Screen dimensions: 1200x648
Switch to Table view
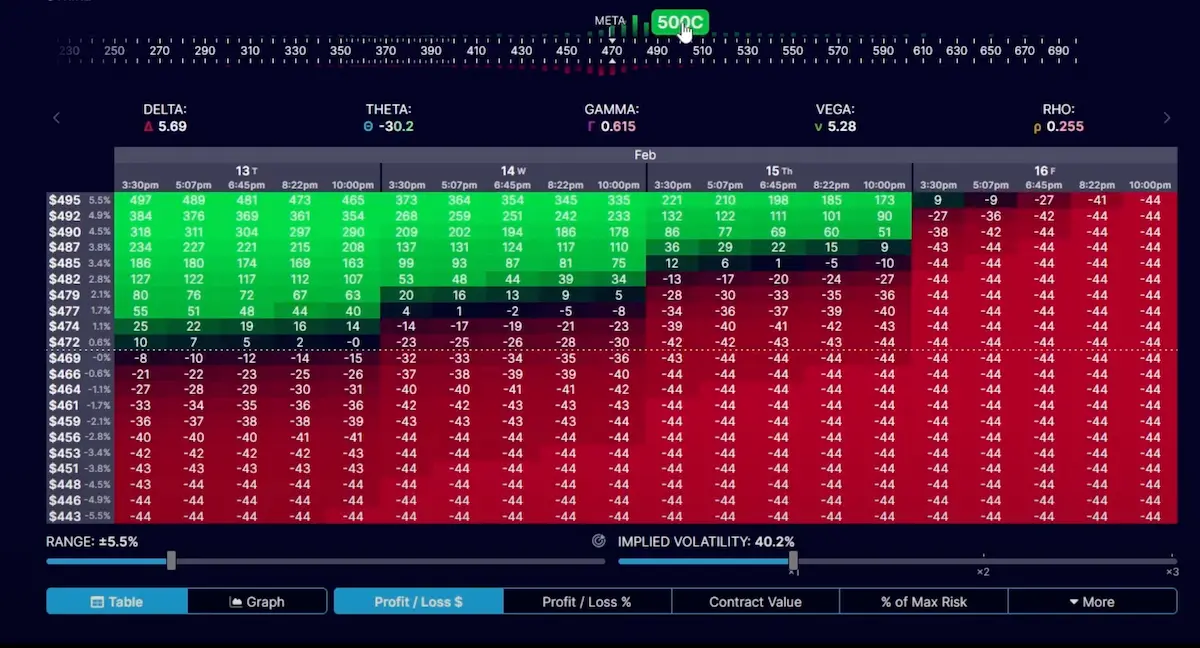tap(117, 601)
